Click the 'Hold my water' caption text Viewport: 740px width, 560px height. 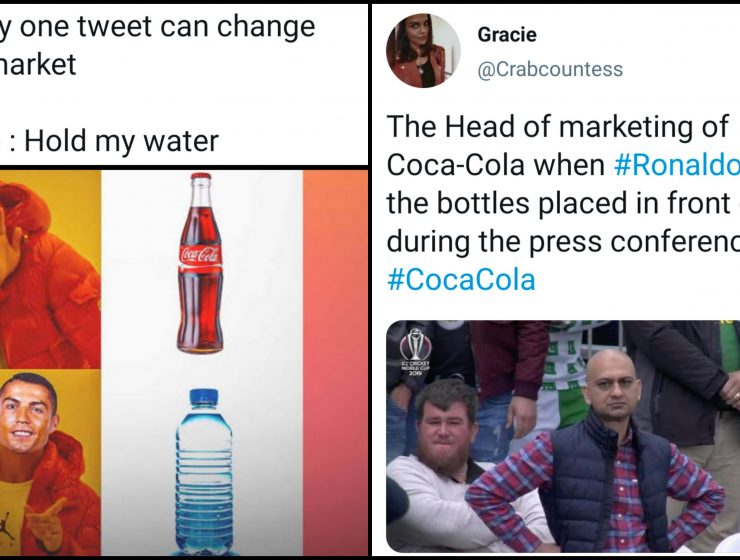click(x=121, y=141)
